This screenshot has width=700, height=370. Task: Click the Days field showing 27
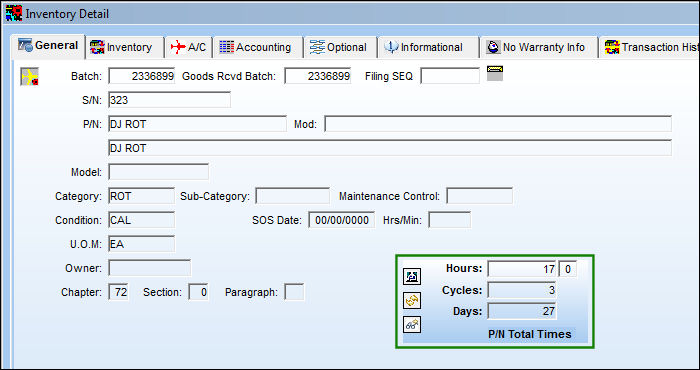pyautogui.click(x=521, y=311)
